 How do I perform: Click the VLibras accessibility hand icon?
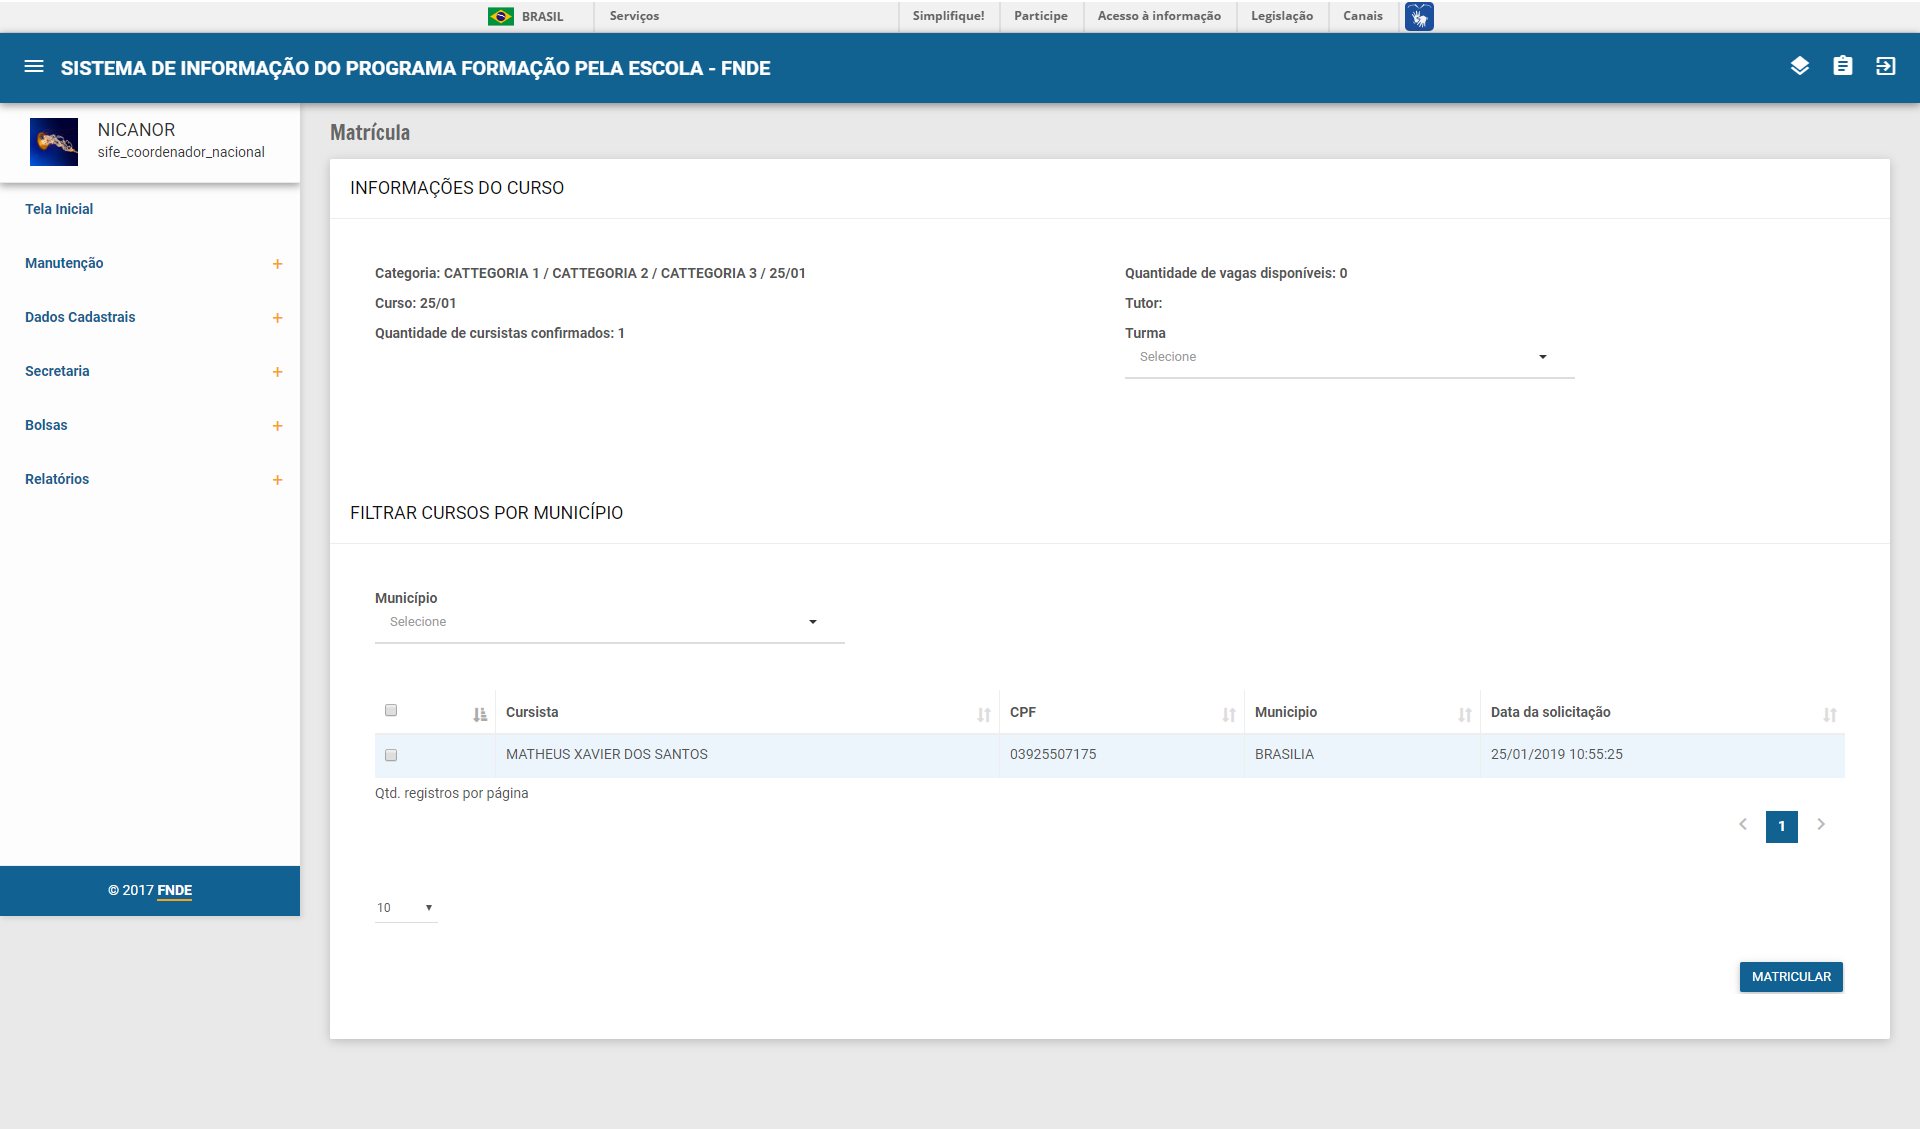click(x=1418, y=16)
